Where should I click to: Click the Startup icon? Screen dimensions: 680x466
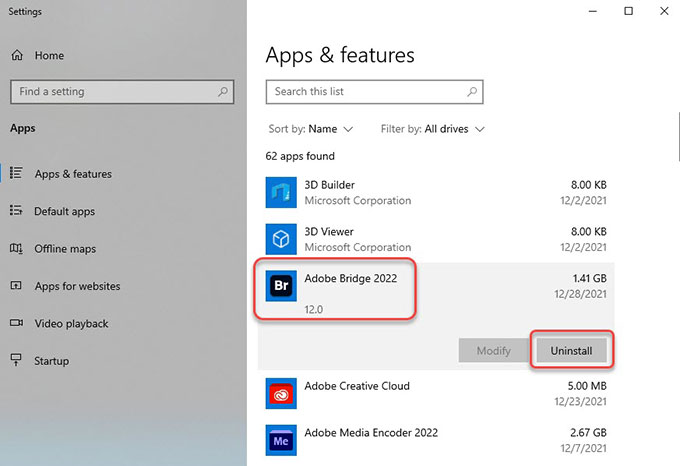(16, 359)
